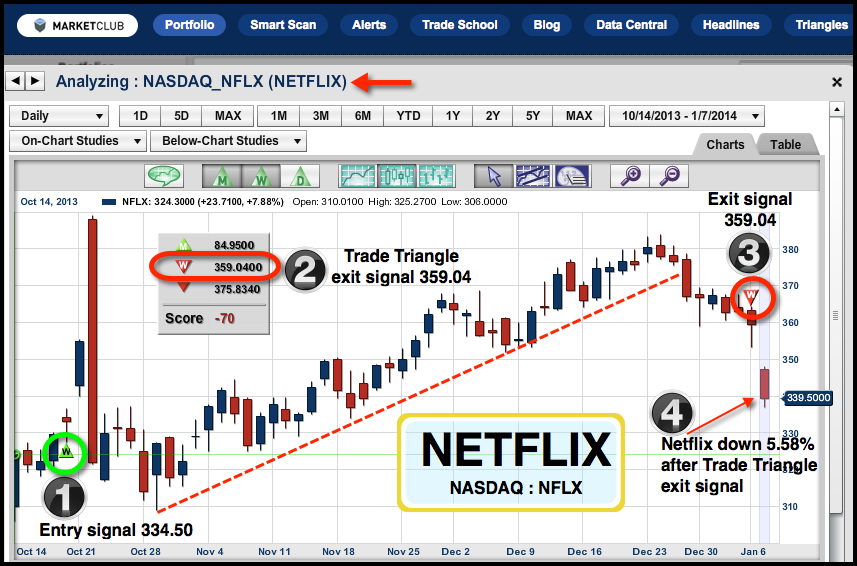The image size is (857, 566).
Task: Switch to candlestick chart style
Action: pyautogui.click(x=396, y=176)
